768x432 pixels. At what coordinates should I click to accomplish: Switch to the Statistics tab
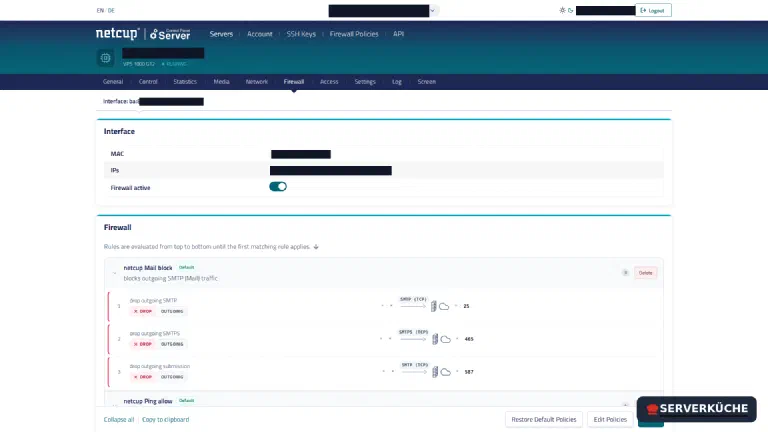coord(185,82)
